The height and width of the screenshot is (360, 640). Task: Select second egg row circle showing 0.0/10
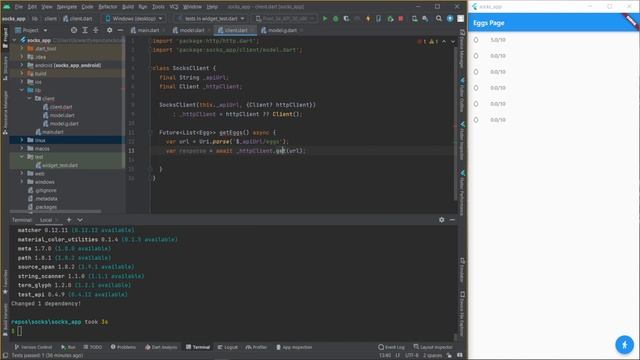476,56
